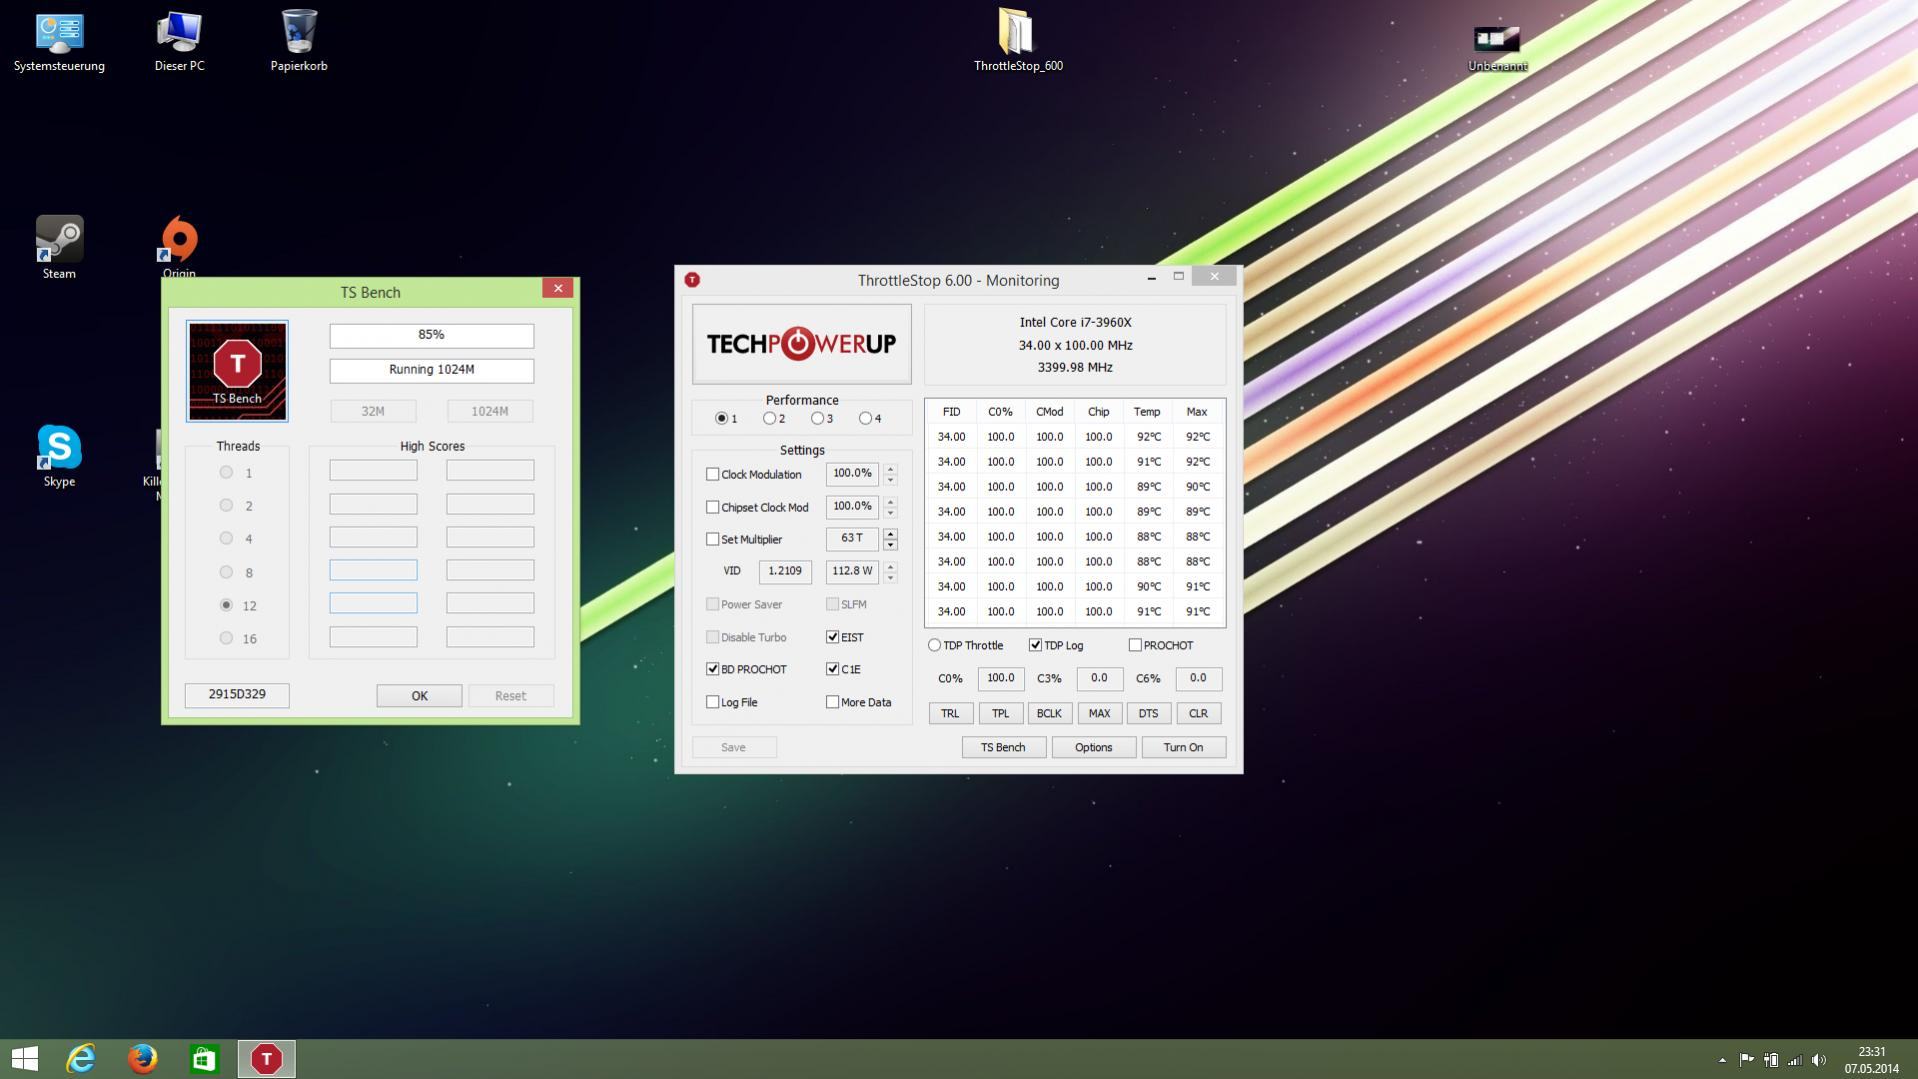Enable the PROCHOT checkbox

(x=1135, y=645)
